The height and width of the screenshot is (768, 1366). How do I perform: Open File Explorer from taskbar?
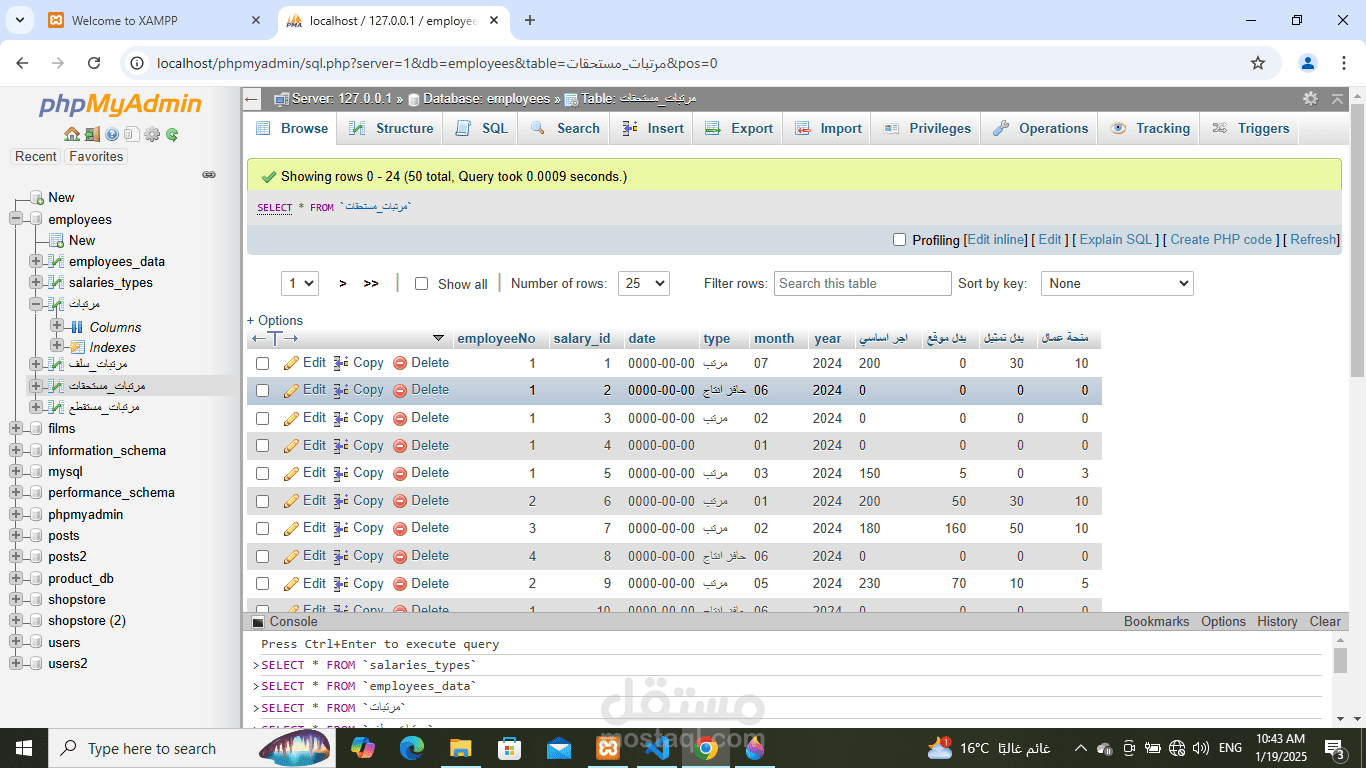(461, 748)
